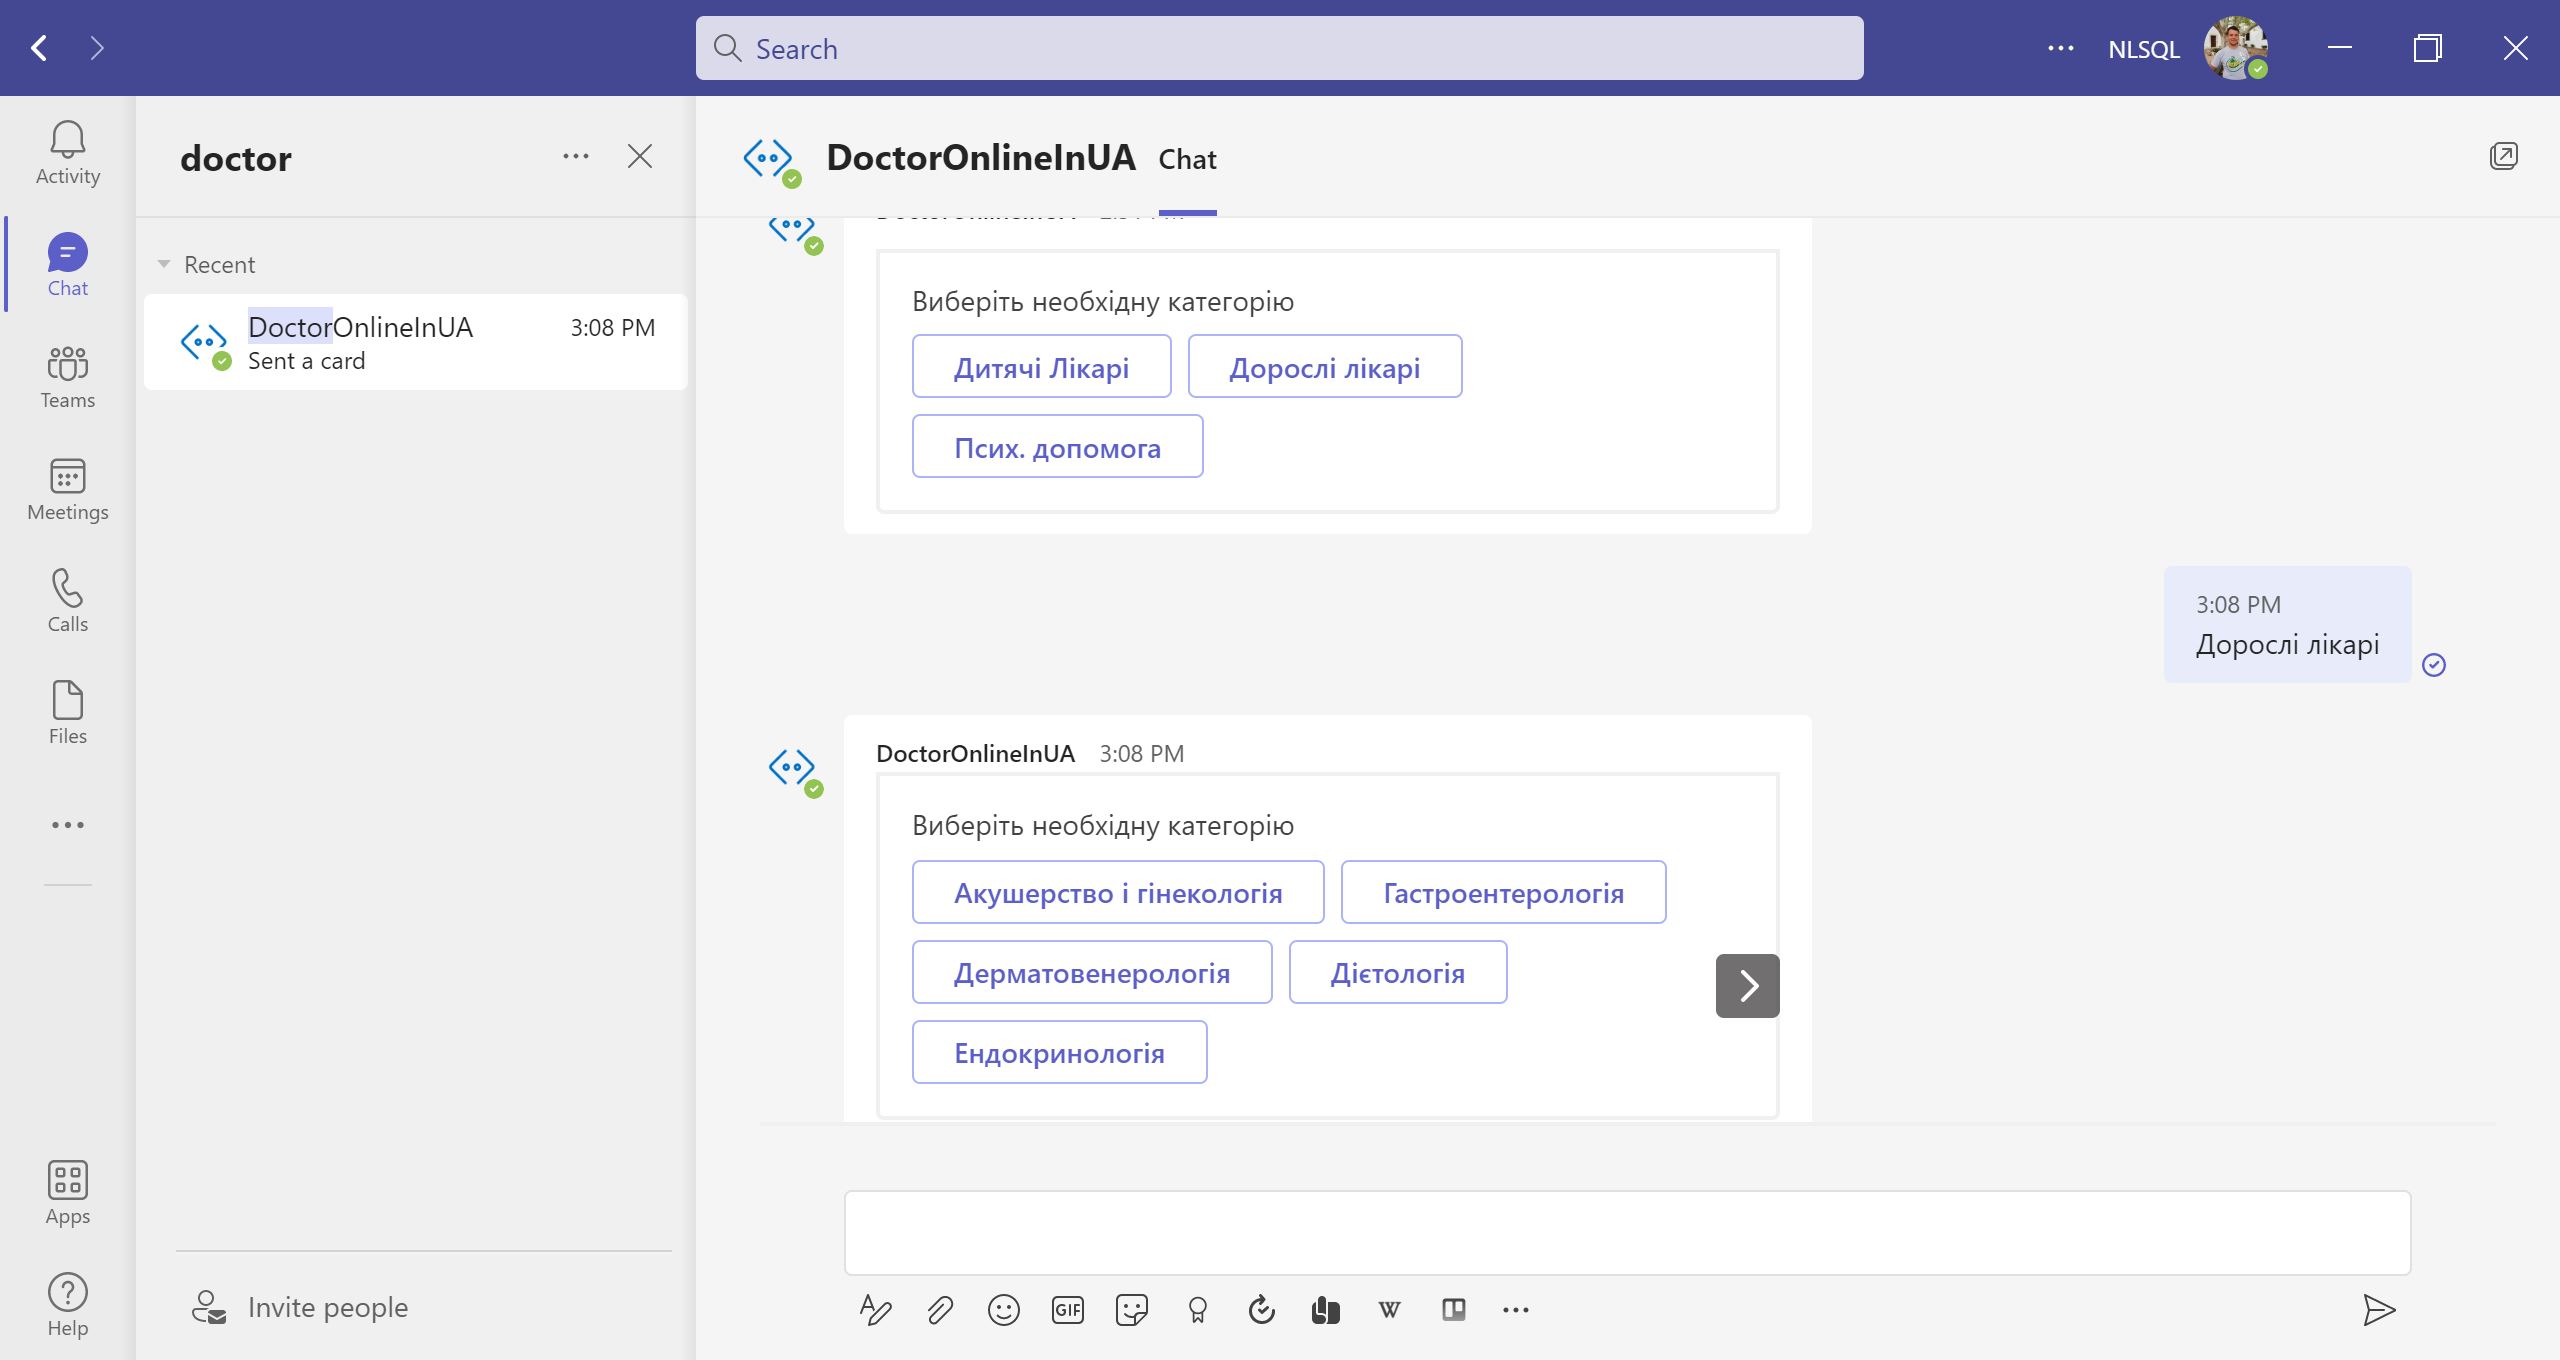The height and width of the screenshot is (1360, 2560).
Task: Open Calls from the sidebar
Action: click(x=67, y=601)
